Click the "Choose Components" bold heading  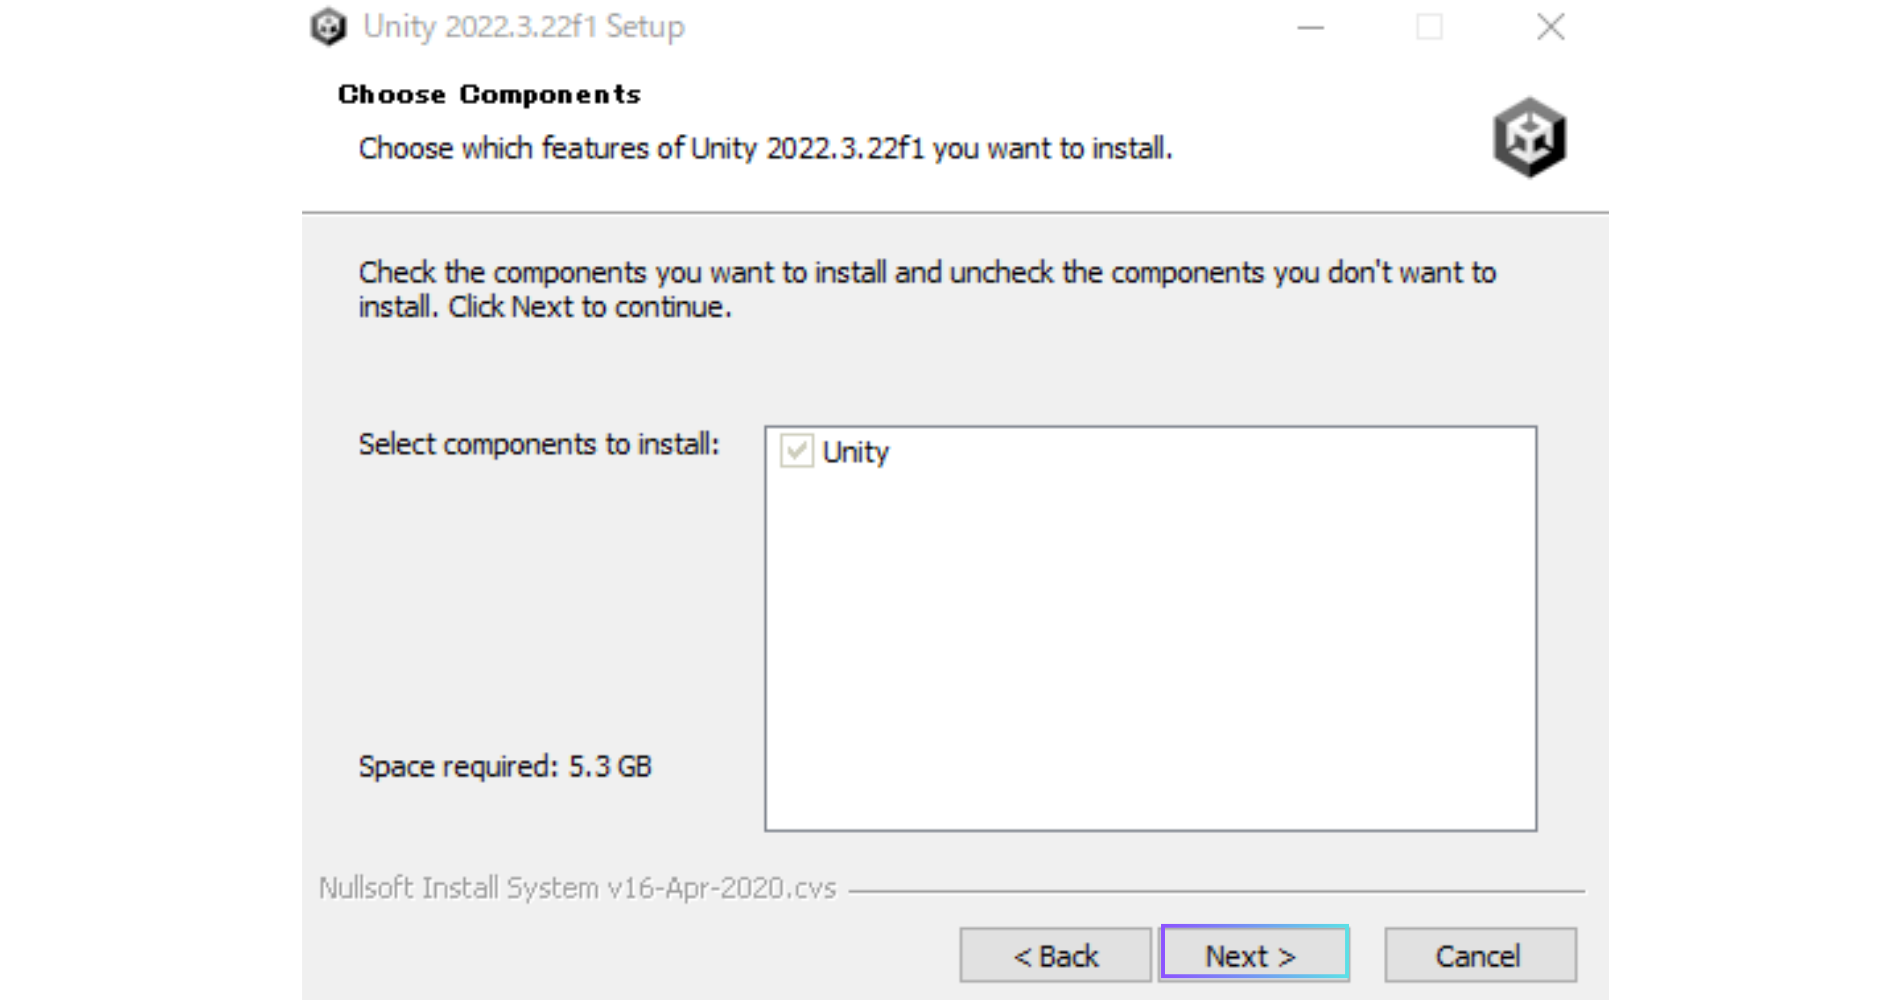tap(489, 95)
